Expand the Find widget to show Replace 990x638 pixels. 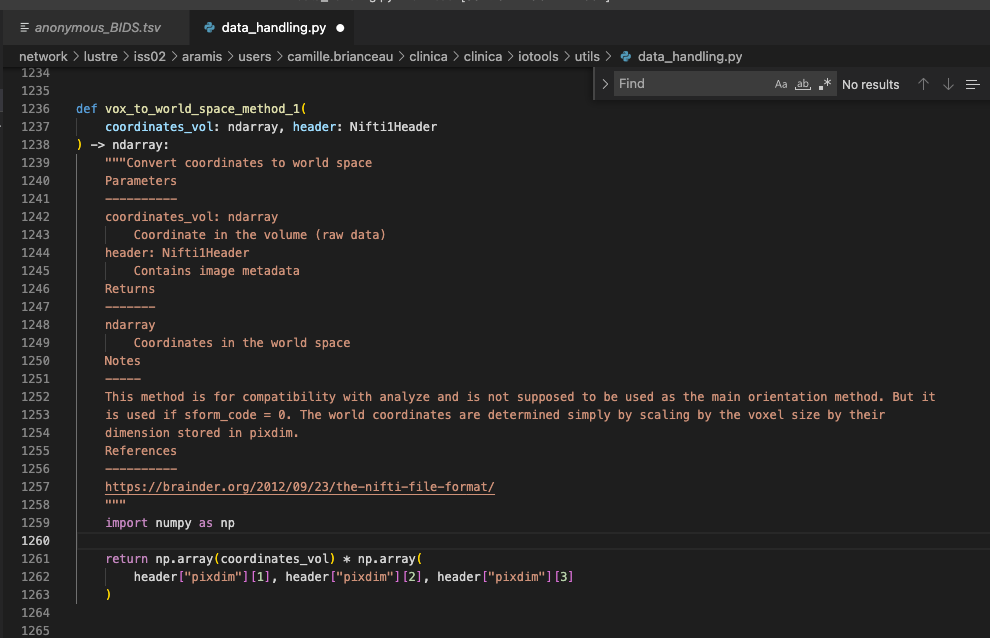pyautogui.click(x=604, y=84)
